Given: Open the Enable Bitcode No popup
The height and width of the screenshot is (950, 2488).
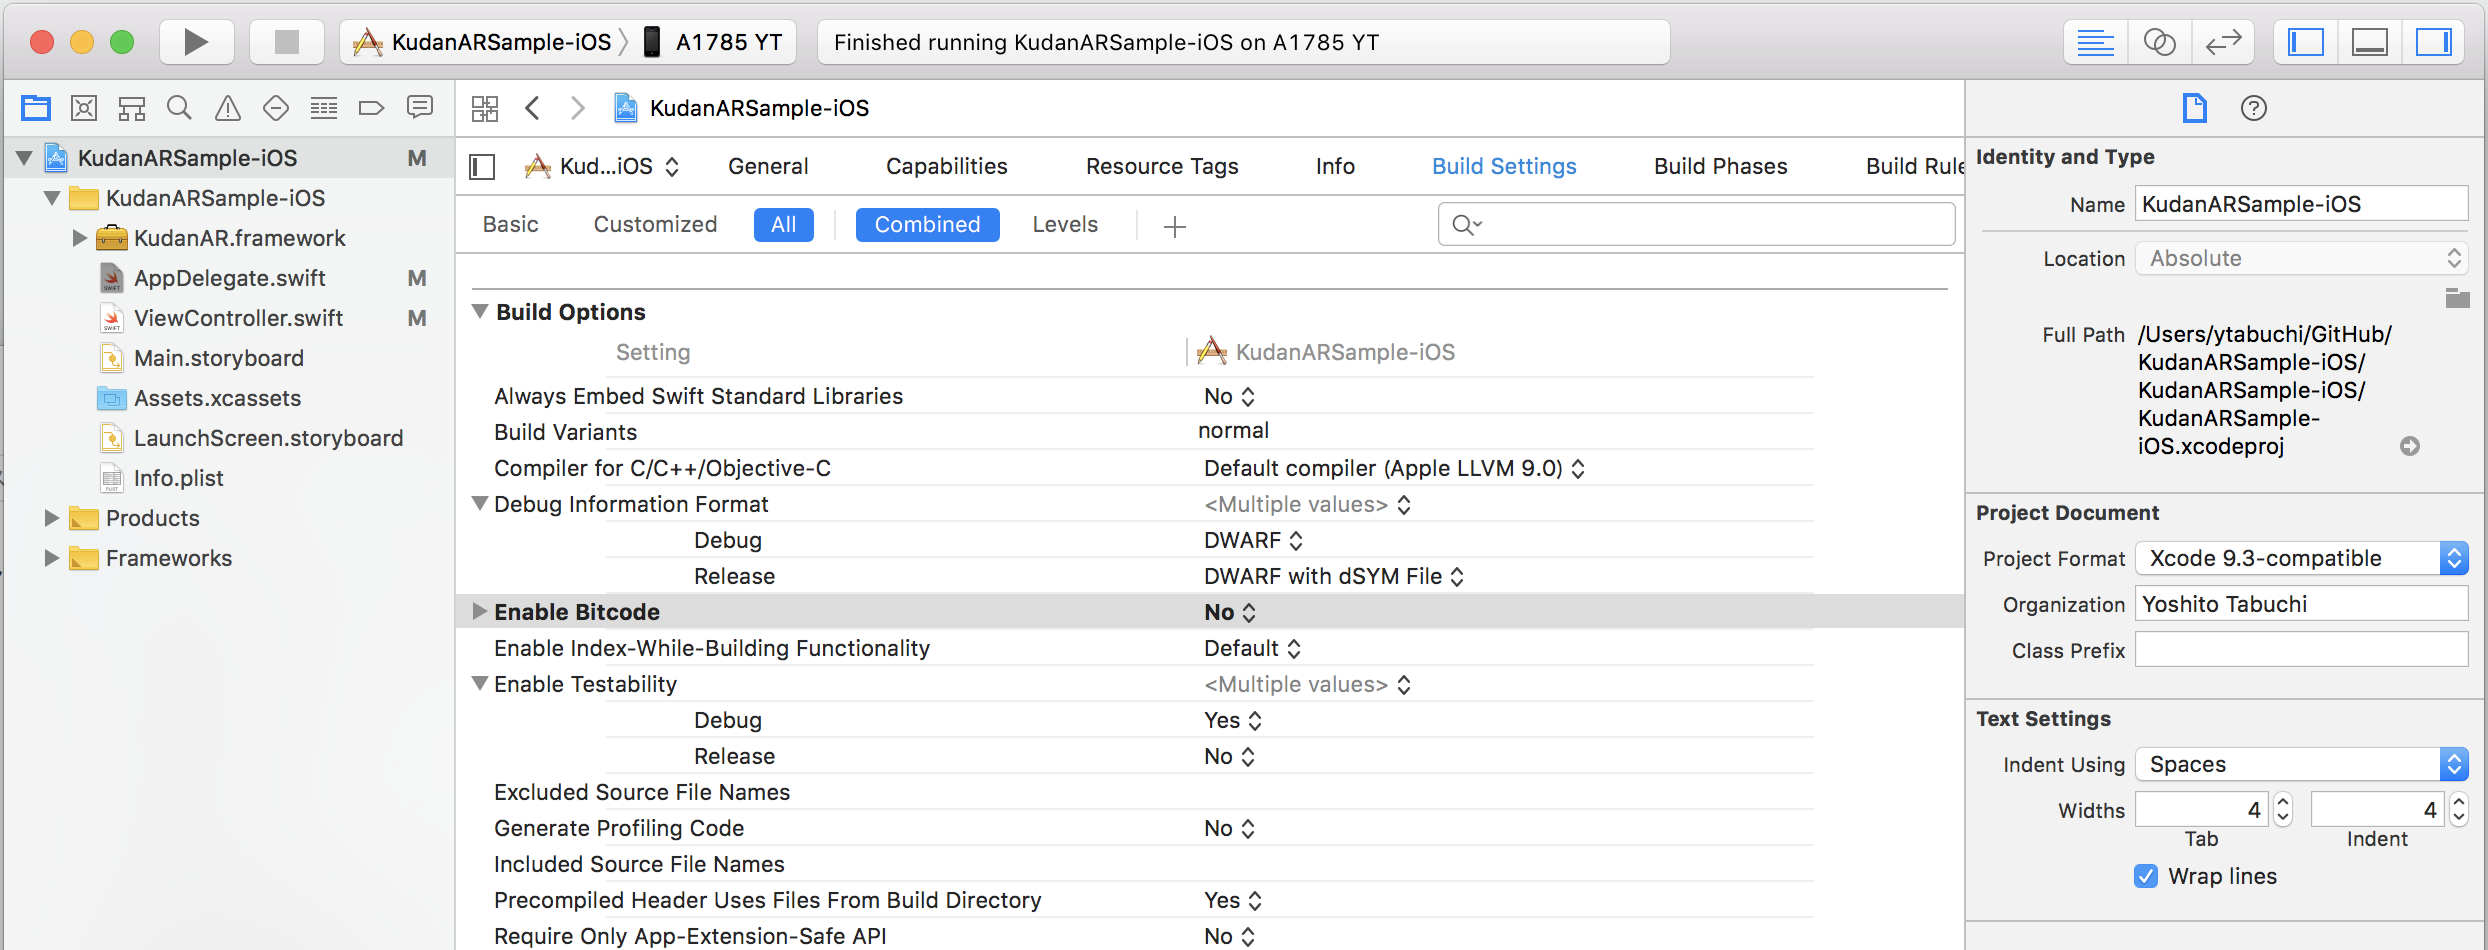Looking at the screenshot, I should (1230, 612).
